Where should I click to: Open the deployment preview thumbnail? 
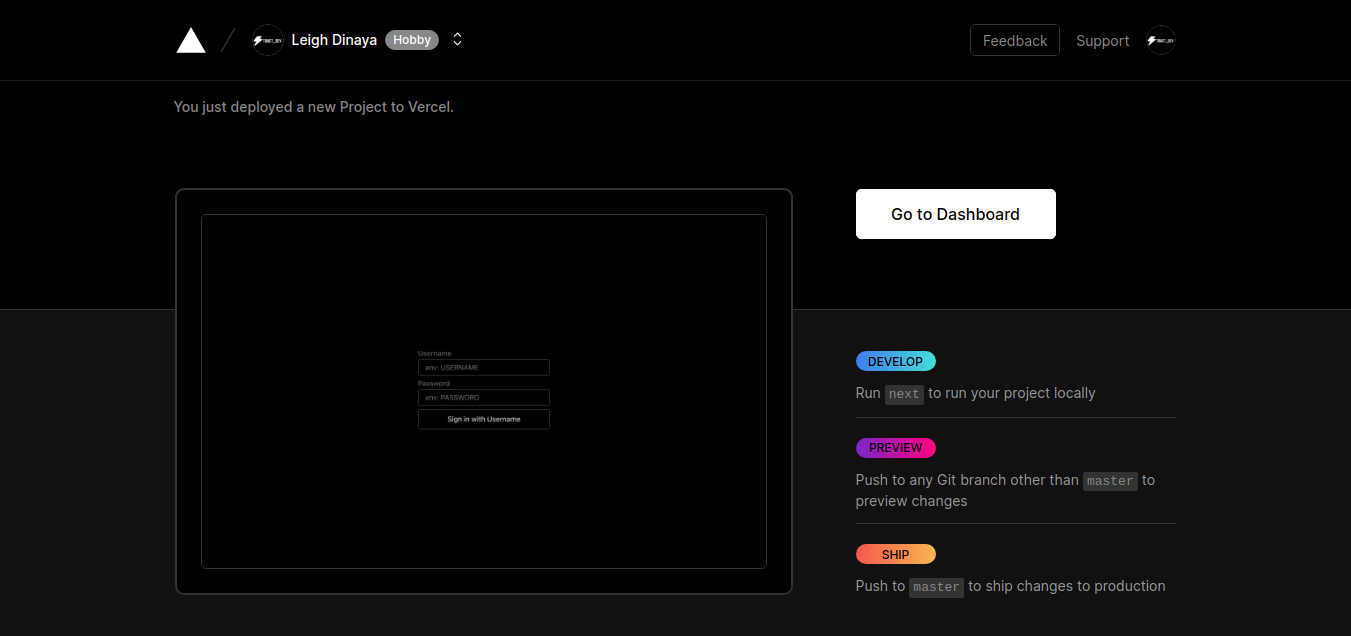coord(484,391)
